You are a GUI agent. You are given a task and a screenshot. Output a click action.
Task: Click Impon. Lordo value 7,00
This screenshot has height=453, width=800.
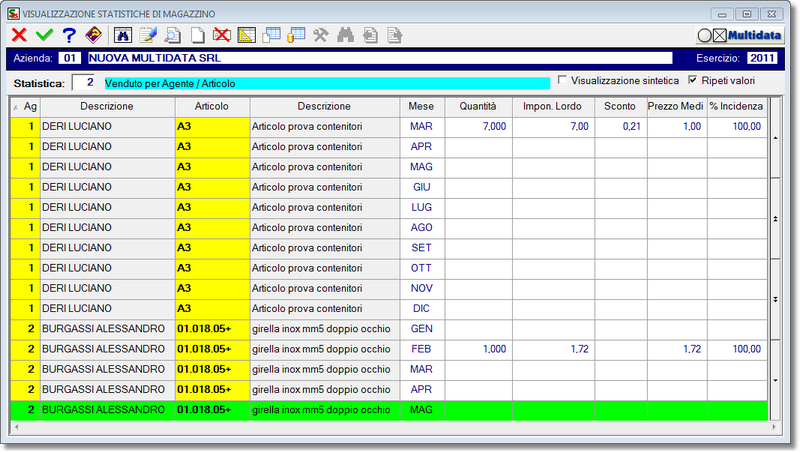click(580, 127)
